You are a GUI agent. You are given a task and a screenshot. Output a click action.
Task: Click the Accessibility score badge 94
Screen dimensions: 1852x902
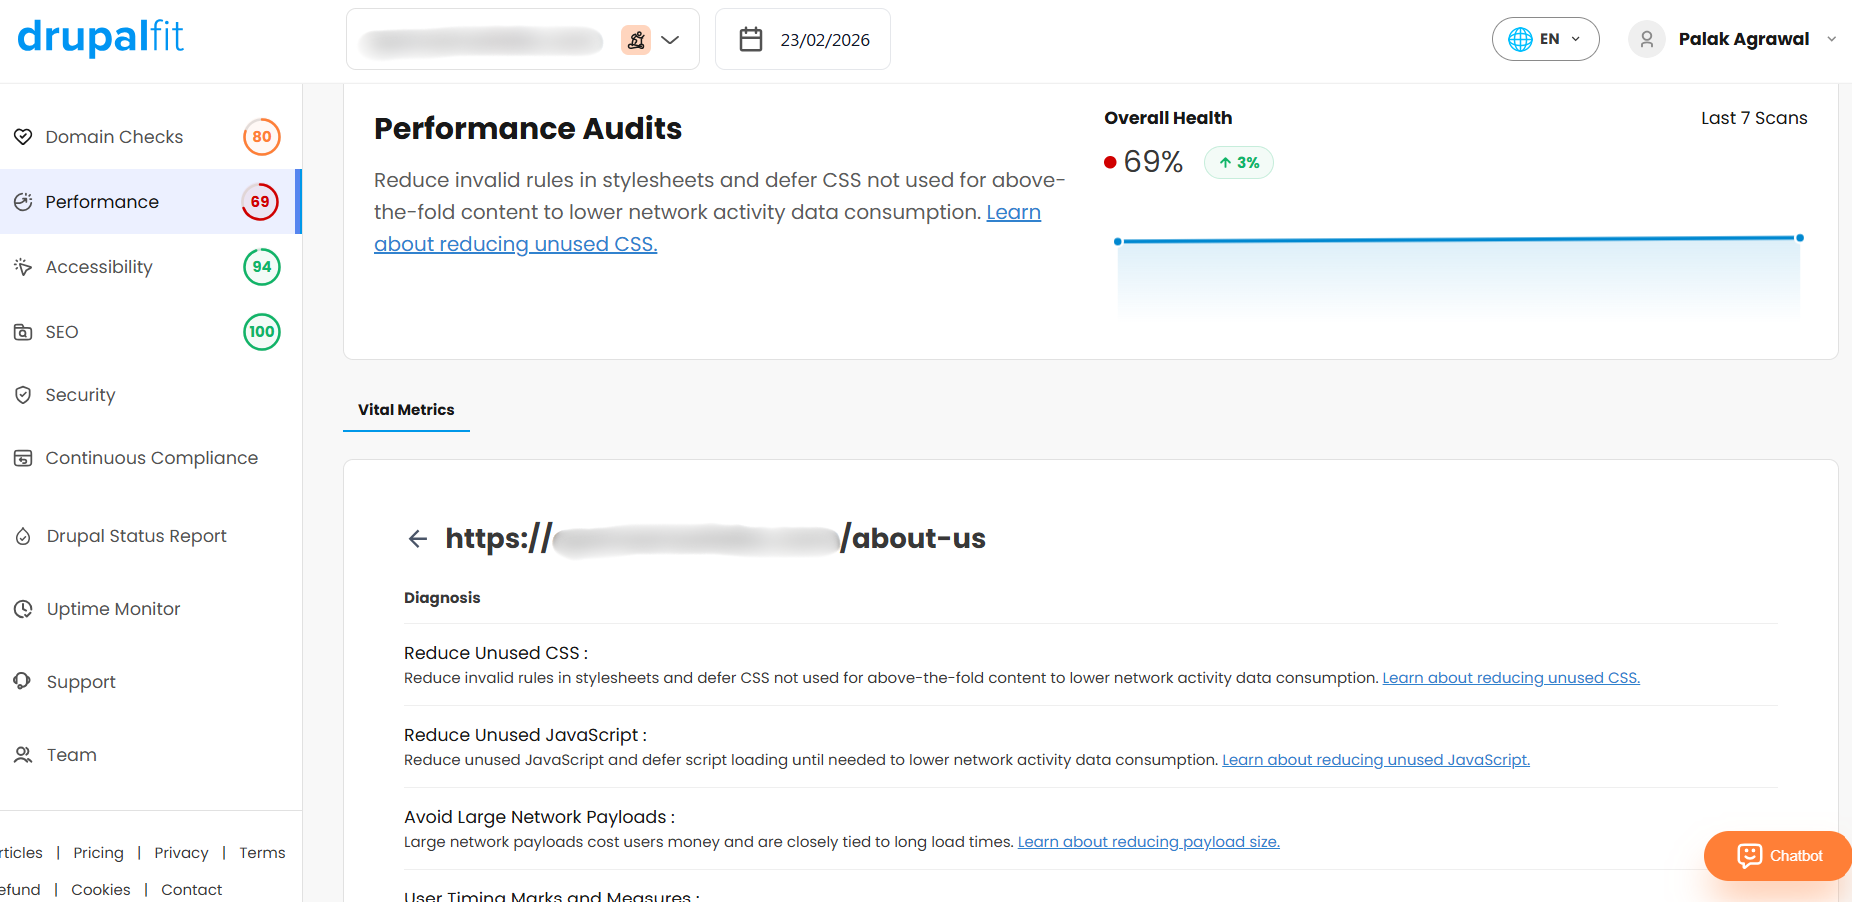tap(262, 267)
